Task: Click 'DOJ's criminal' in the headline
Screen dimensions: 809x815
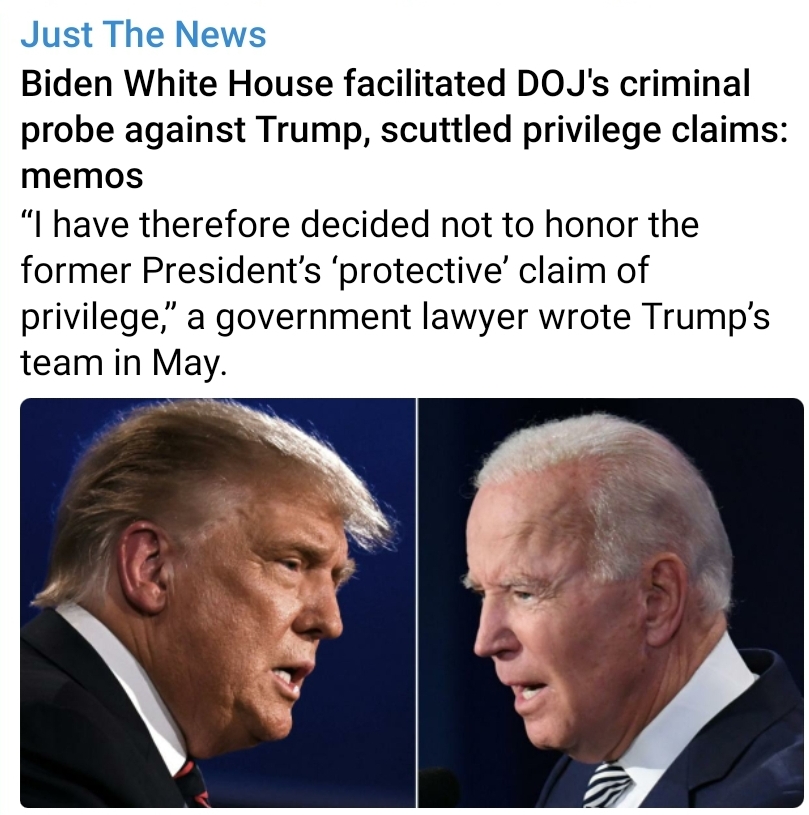Action: (x=633, y=83)
